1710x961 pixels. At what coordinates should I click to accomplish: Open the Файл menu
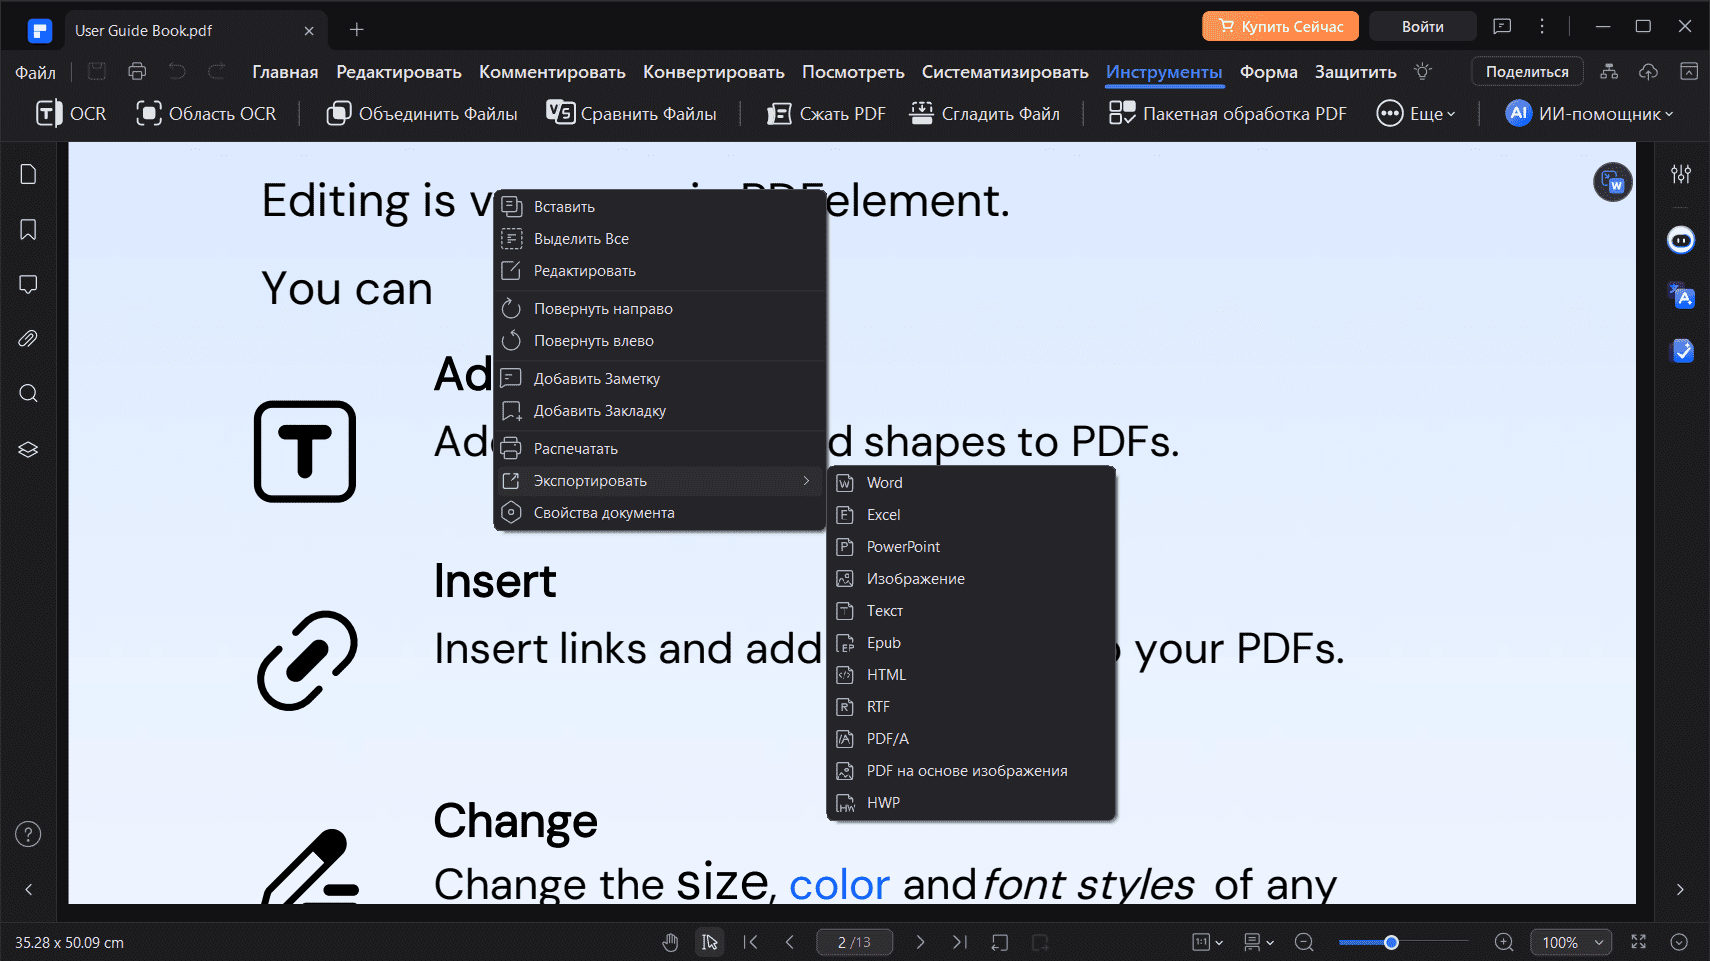(35, 72)
